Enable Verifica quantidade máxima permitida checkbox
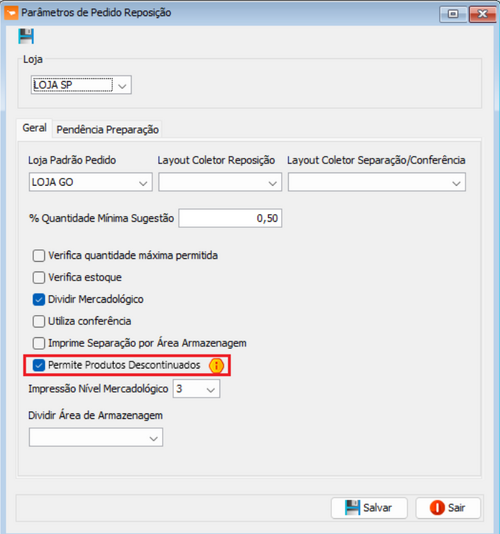500x534 pixels. (x=39, y=255)
